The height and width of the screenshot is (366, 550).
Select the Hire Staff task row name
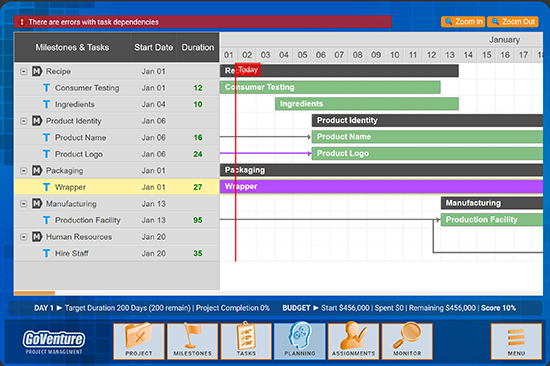point(72,253)
